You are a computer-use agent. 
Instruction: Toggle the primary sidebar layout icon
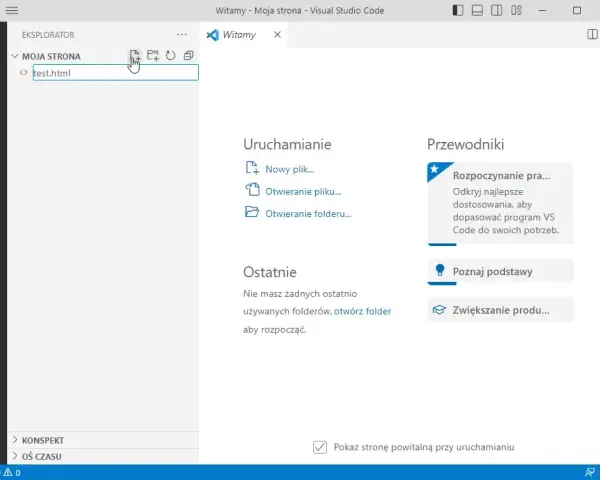tap(458, 10)
